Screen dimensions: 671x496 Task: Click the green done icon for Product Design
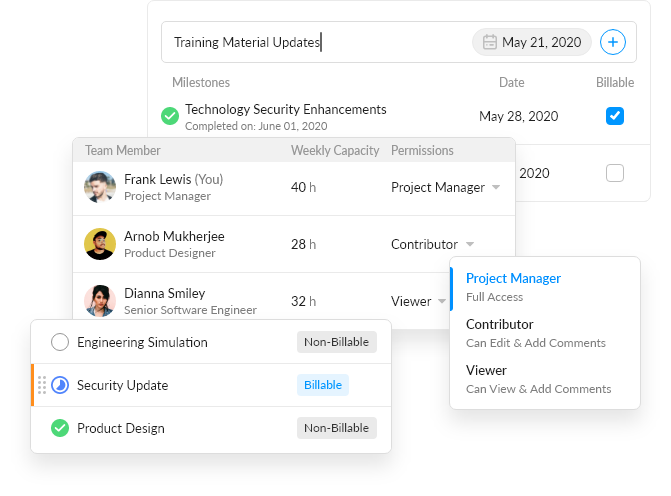(60, 428)
